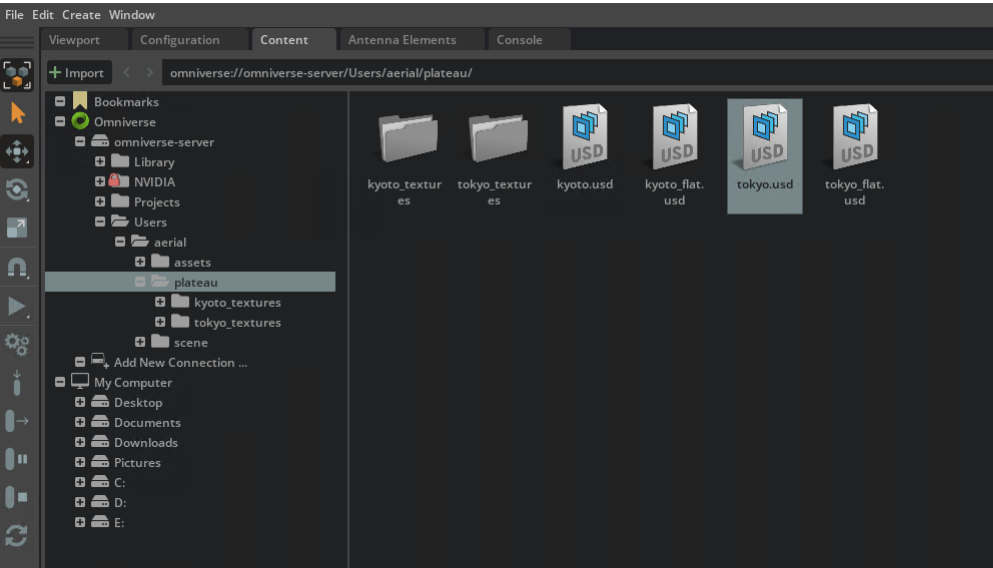This screenshot has width=993, height=568.
Task: Open the Create menu
Action: point(81,15)
